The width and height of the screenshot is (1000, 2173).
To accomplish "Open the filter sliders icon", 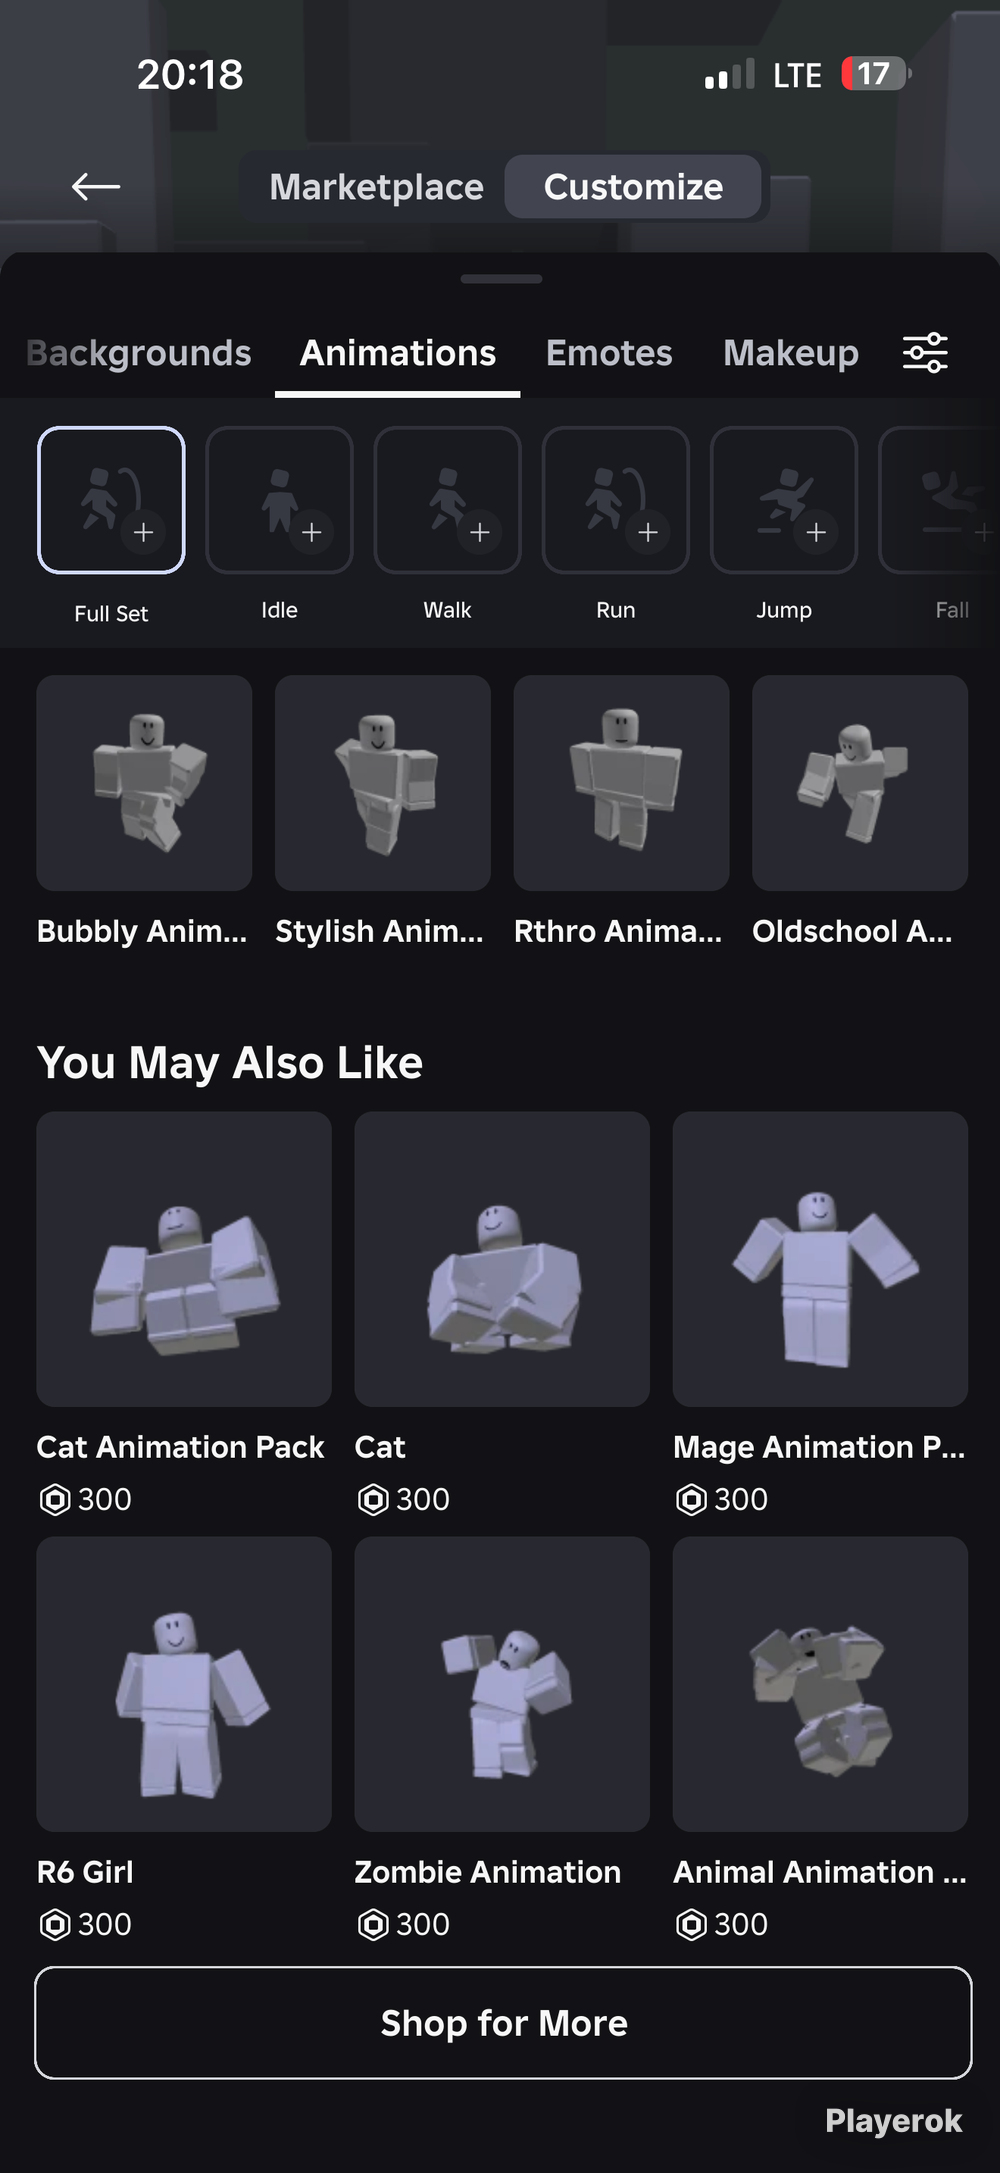I will (x=925, y=353).
